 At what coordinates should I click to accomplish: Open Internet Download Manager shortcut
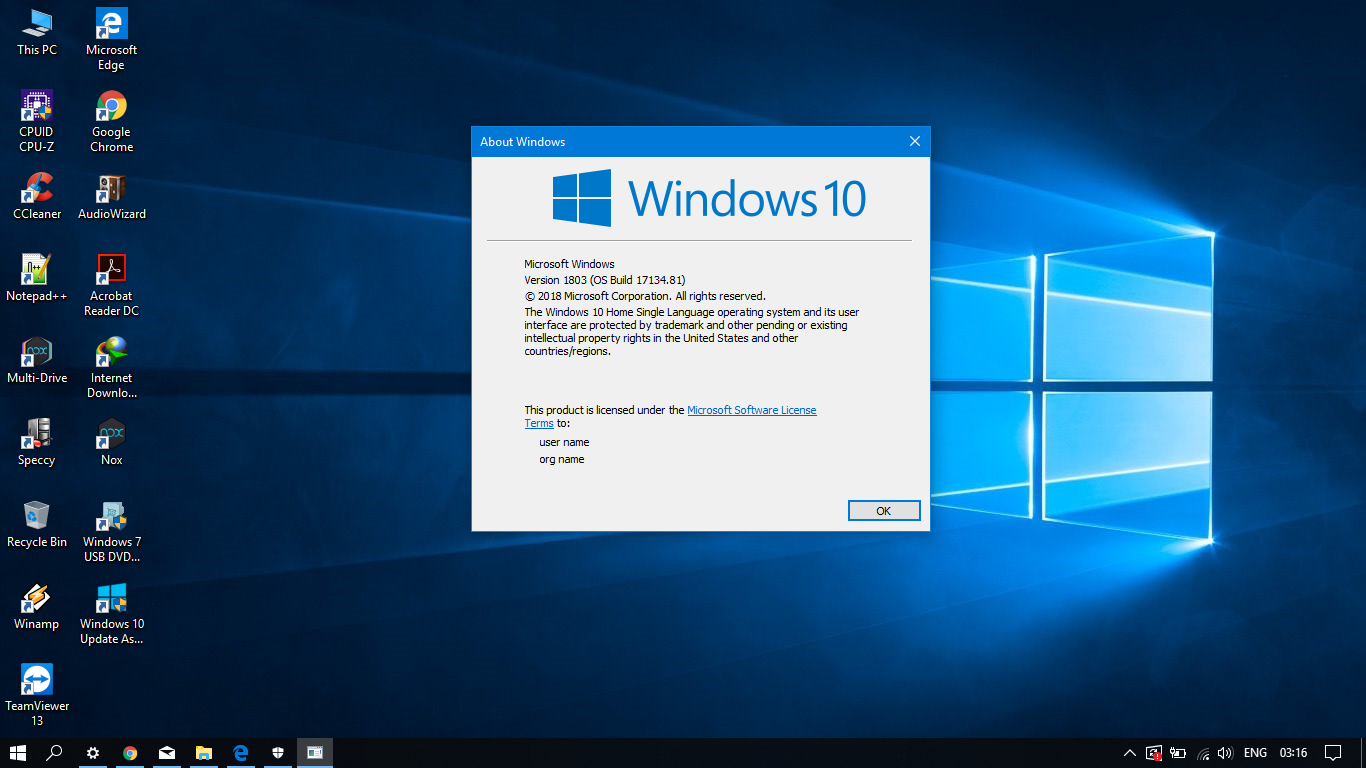[111, 367]
